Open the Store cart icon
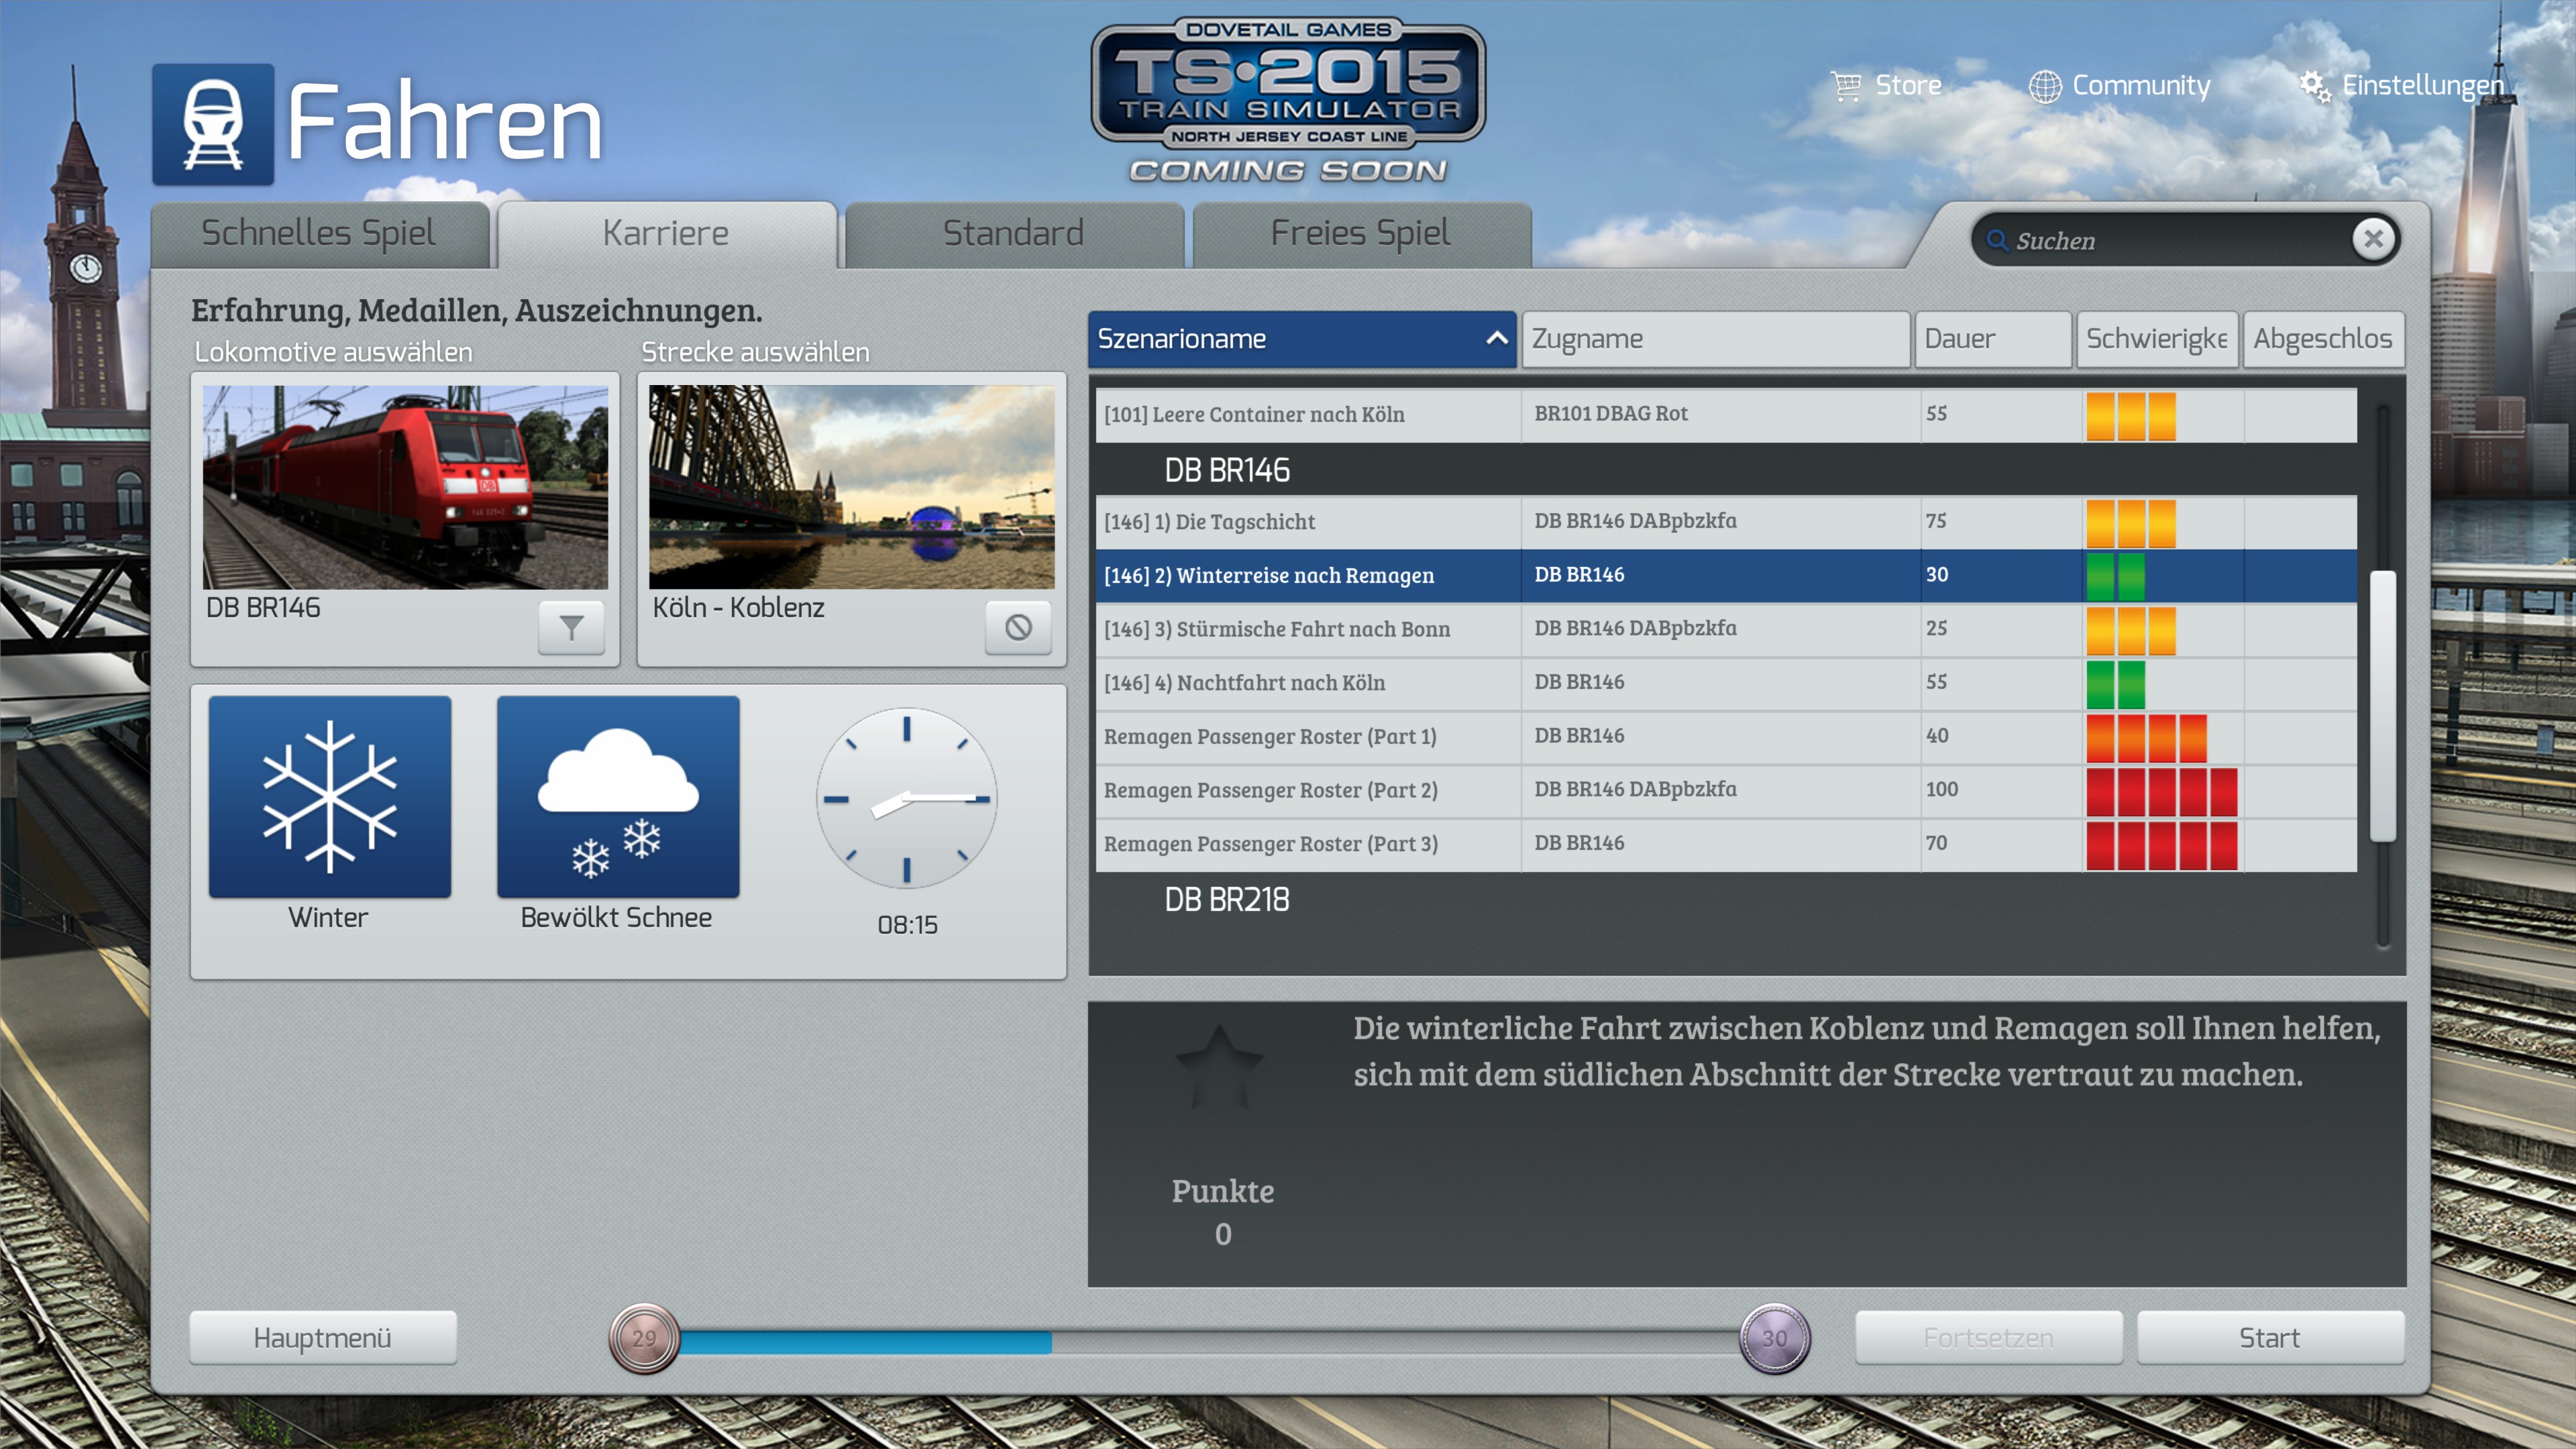Screen dimensions: 2576x1449 [1845, 86]
